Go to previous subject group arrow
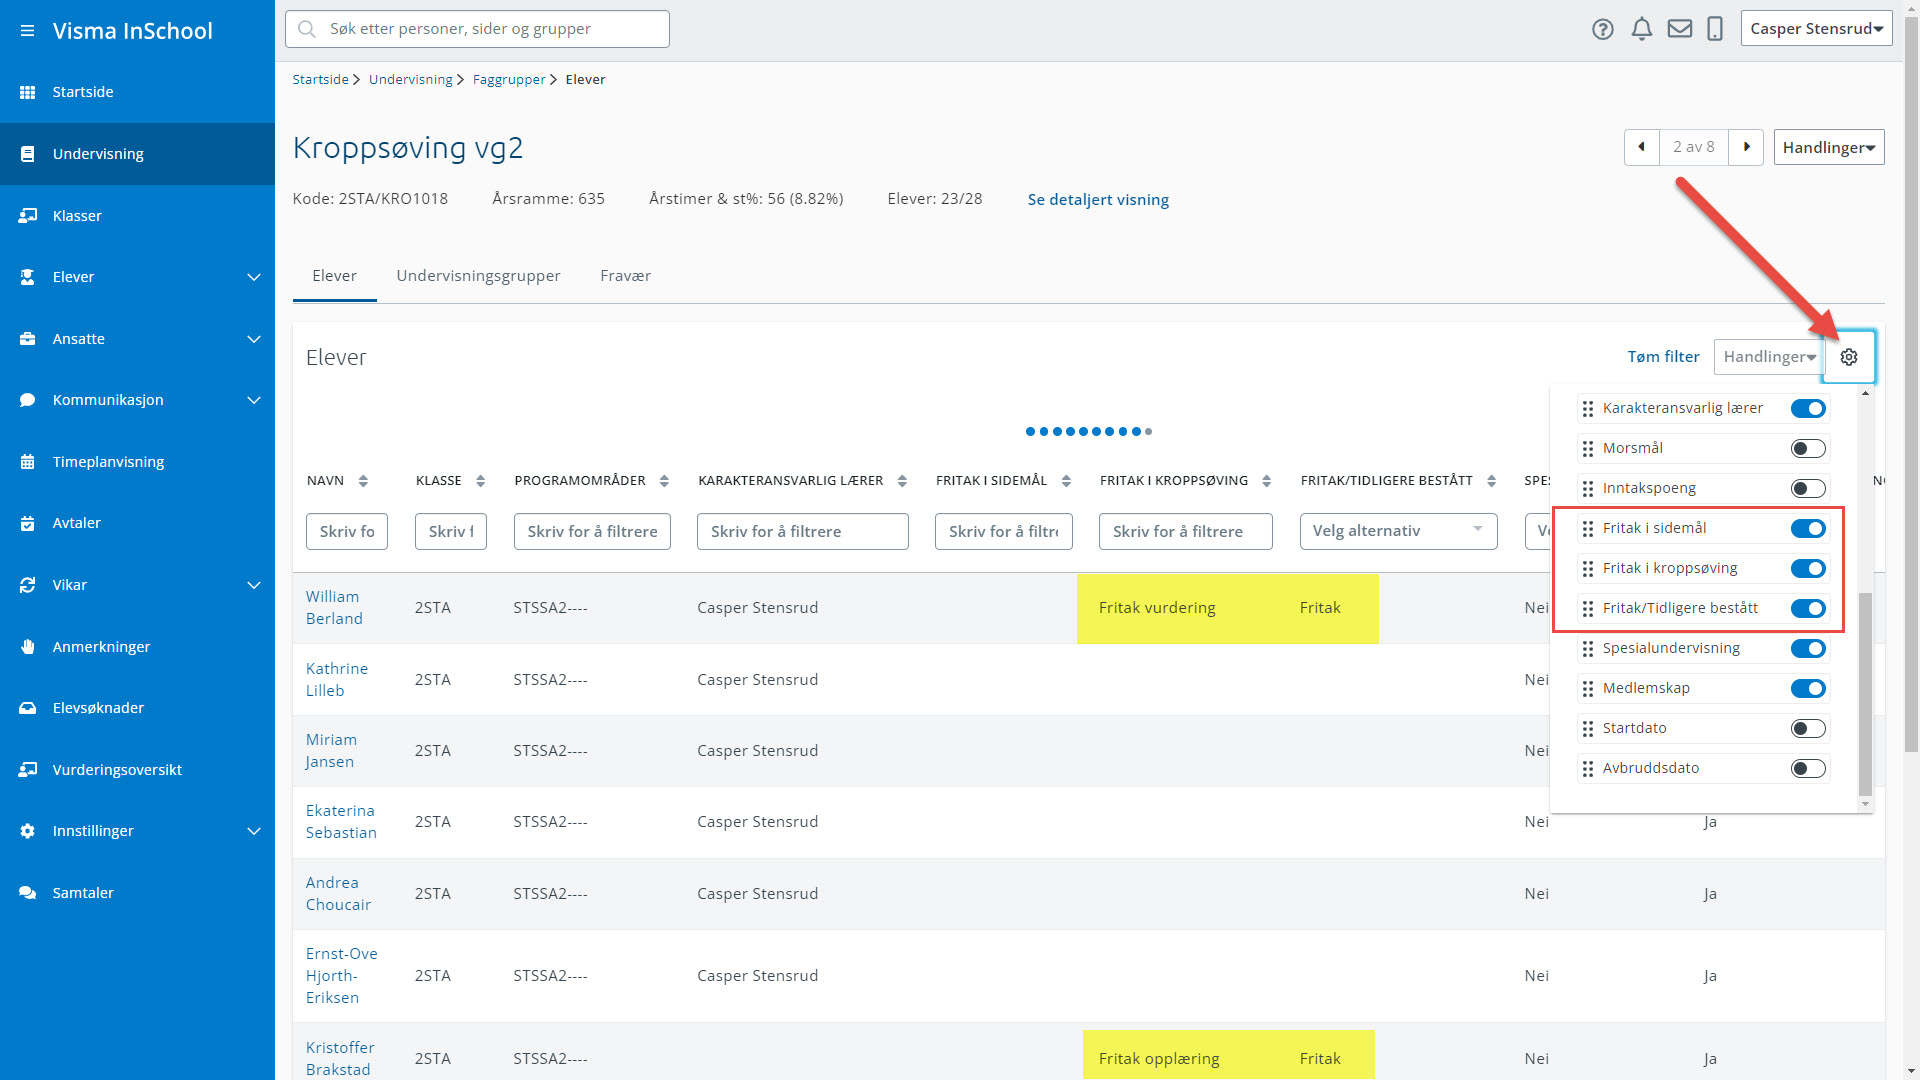The width and height of the screenshot is (1920, 1080). [1641, 147]
